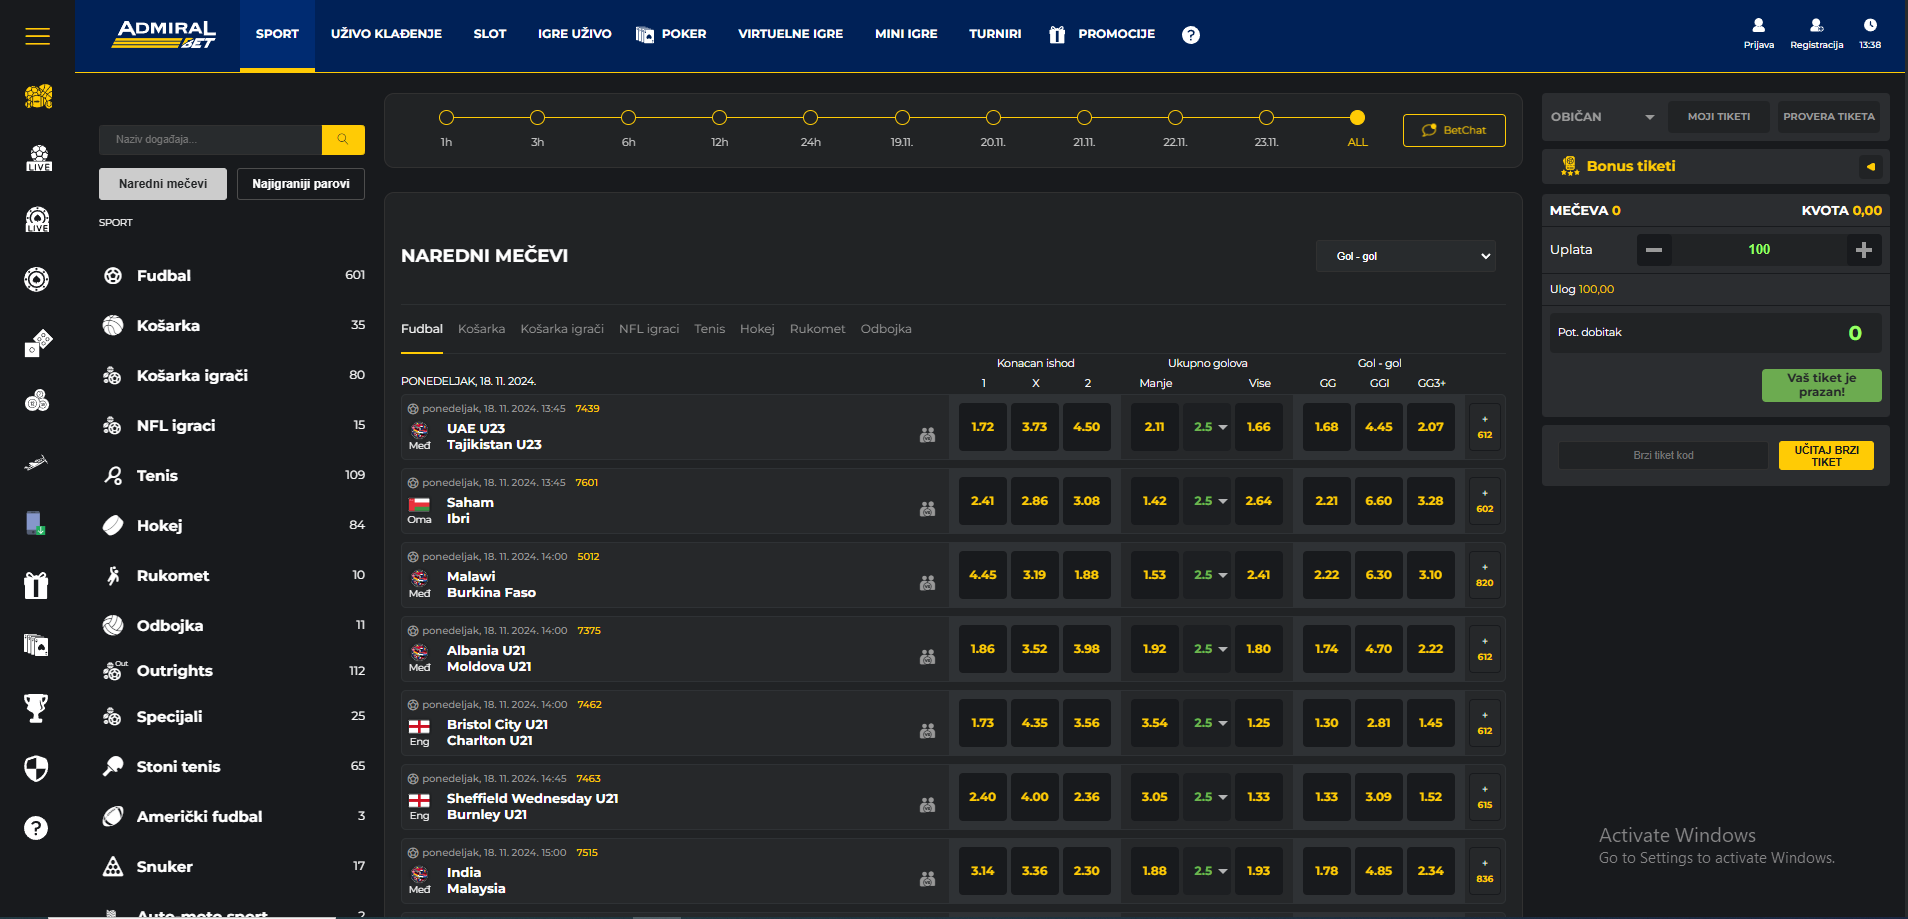Screen dimensions: 1908x919
Task: Switch to the Košarka tab
Action: point(481,329)
